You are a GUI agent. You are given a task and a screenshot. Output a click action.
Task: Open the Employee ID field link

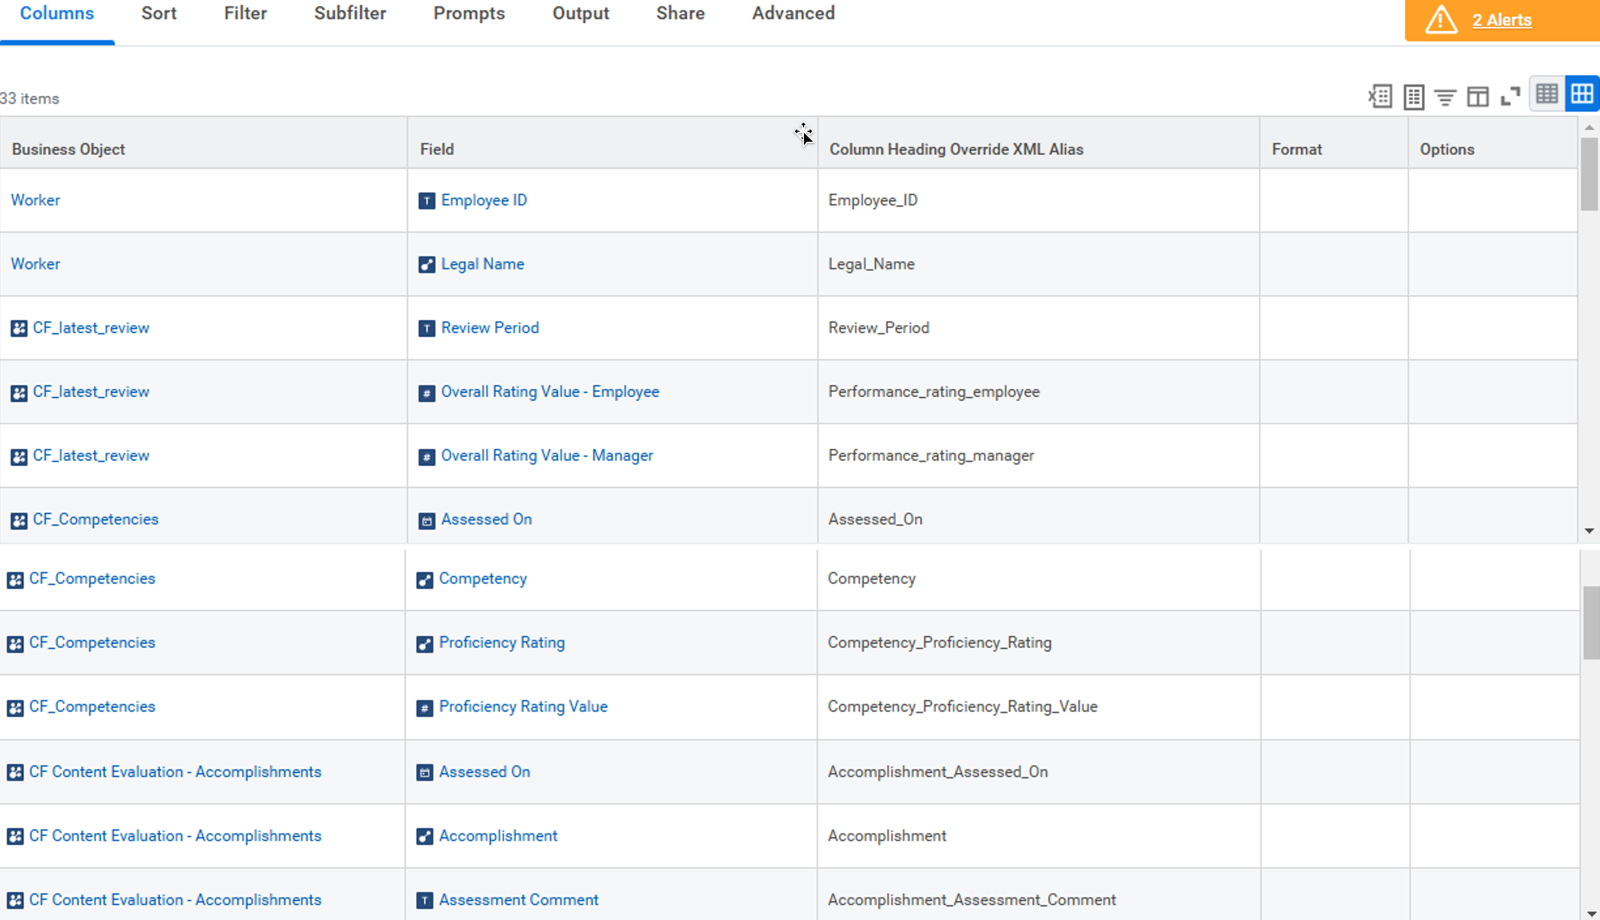[484, 200]
